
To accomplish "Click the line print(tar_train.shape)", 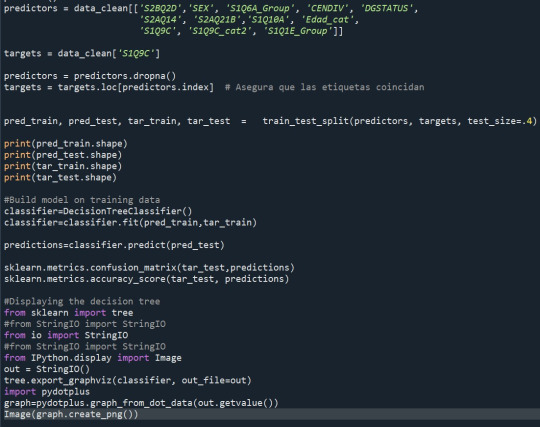I will 63,166.
